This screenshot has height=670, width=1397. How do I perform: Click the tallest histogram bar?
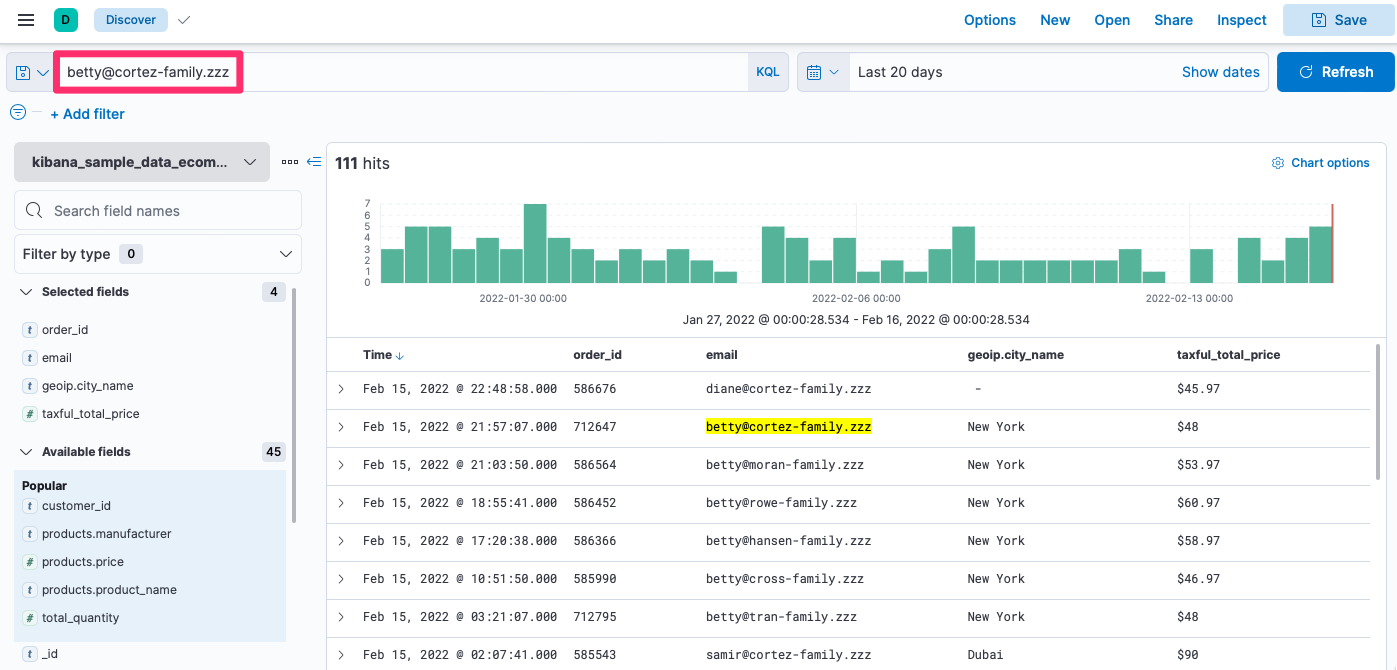pyautogui.click(x=535, y=243)
